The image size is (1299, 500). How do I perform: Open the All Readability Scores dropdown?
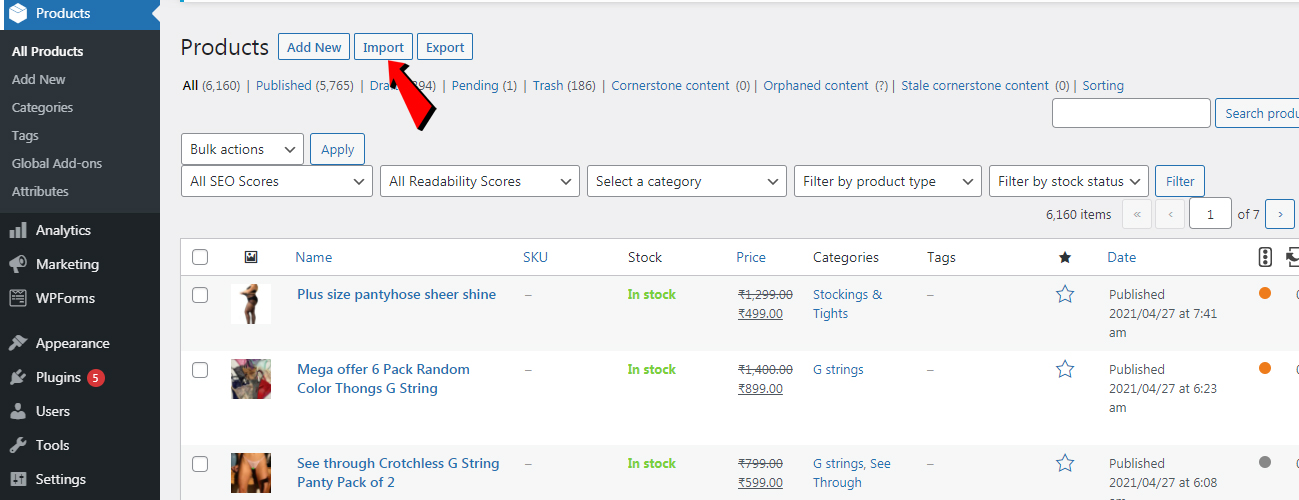(480, 181)
